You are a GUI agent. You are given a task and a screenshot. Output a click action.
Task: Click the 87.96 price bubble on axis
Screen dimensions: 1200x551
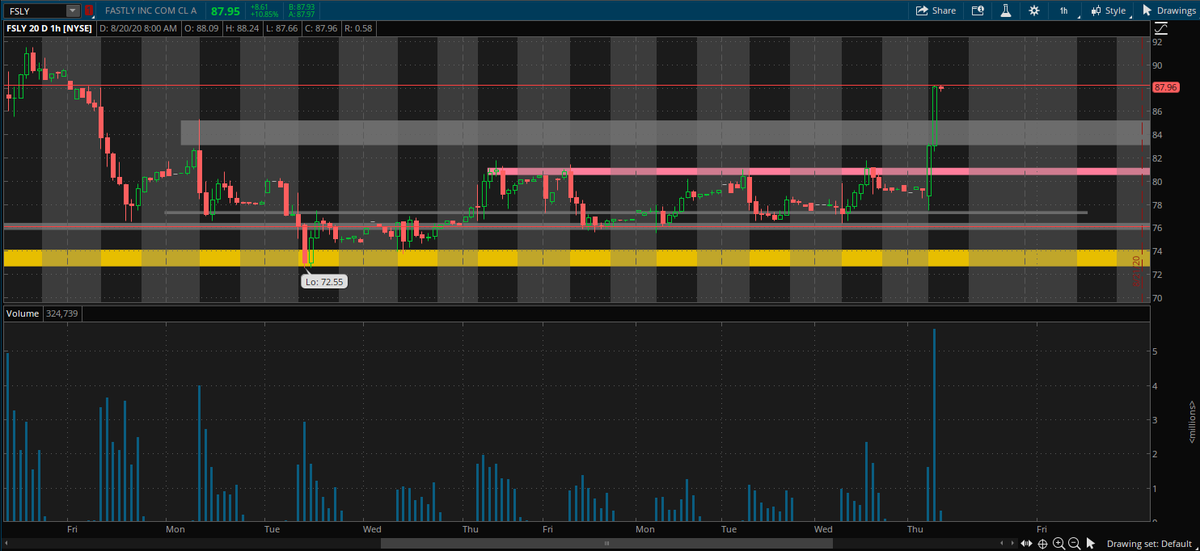point(1164,87)
